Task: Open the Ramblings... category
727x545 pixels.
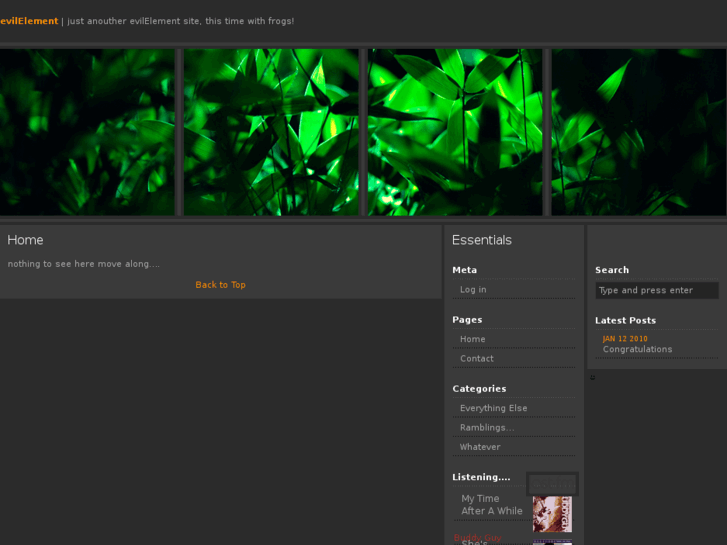Action: [x=487, y=428]
